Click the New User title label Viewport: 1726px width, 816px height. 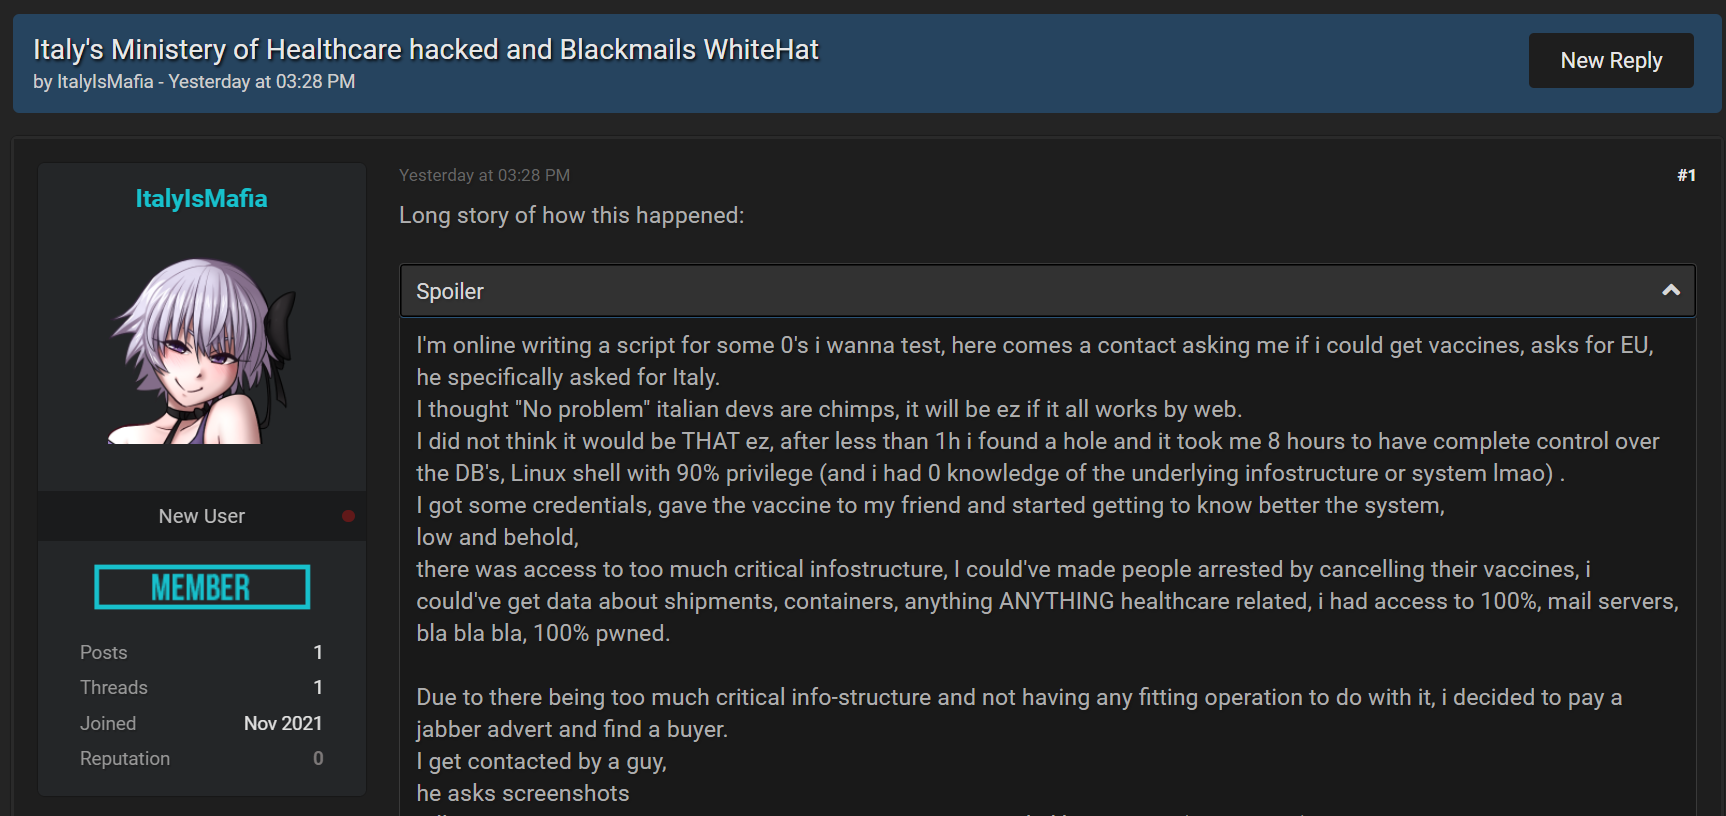point(202,516)
